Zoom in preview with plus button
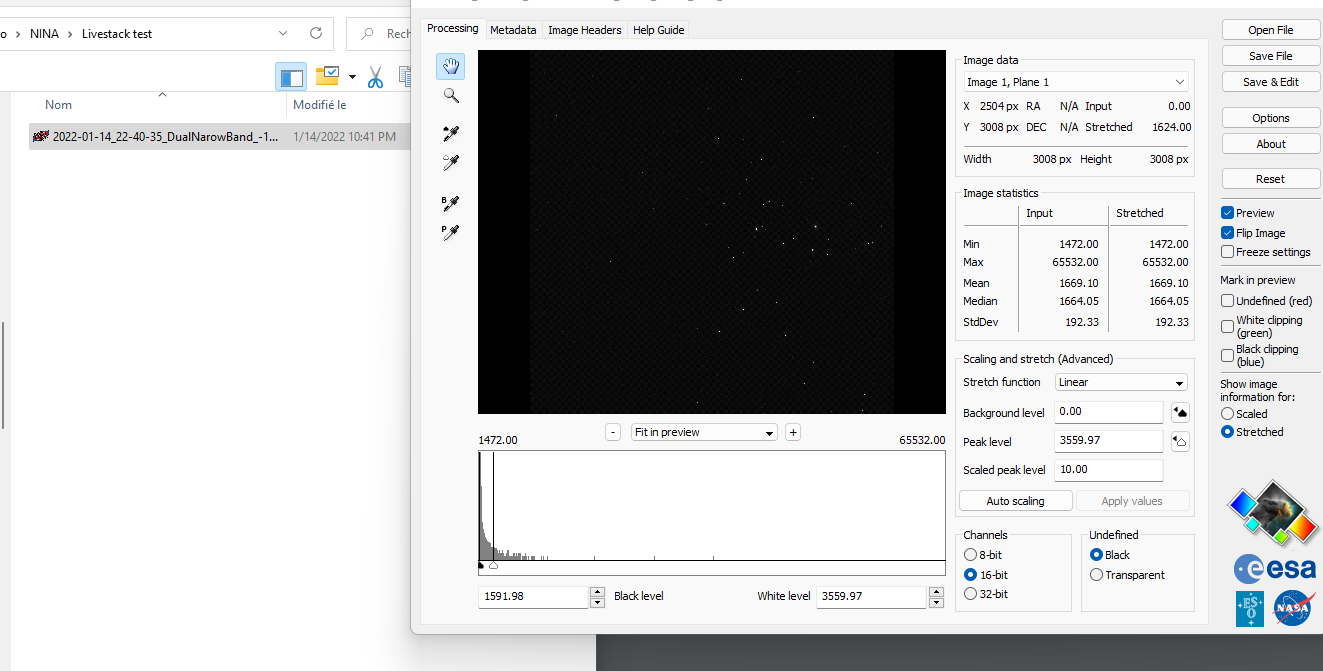 (x=793, y=432)
